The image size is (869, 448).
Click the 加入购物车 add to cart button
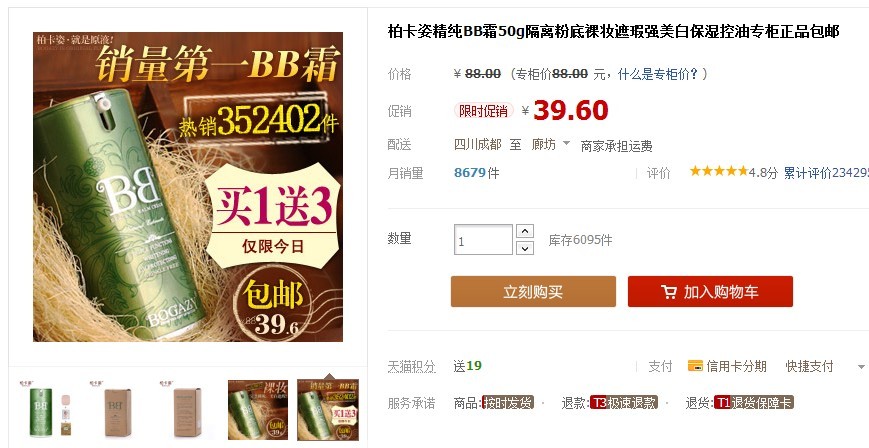(710, 292)
